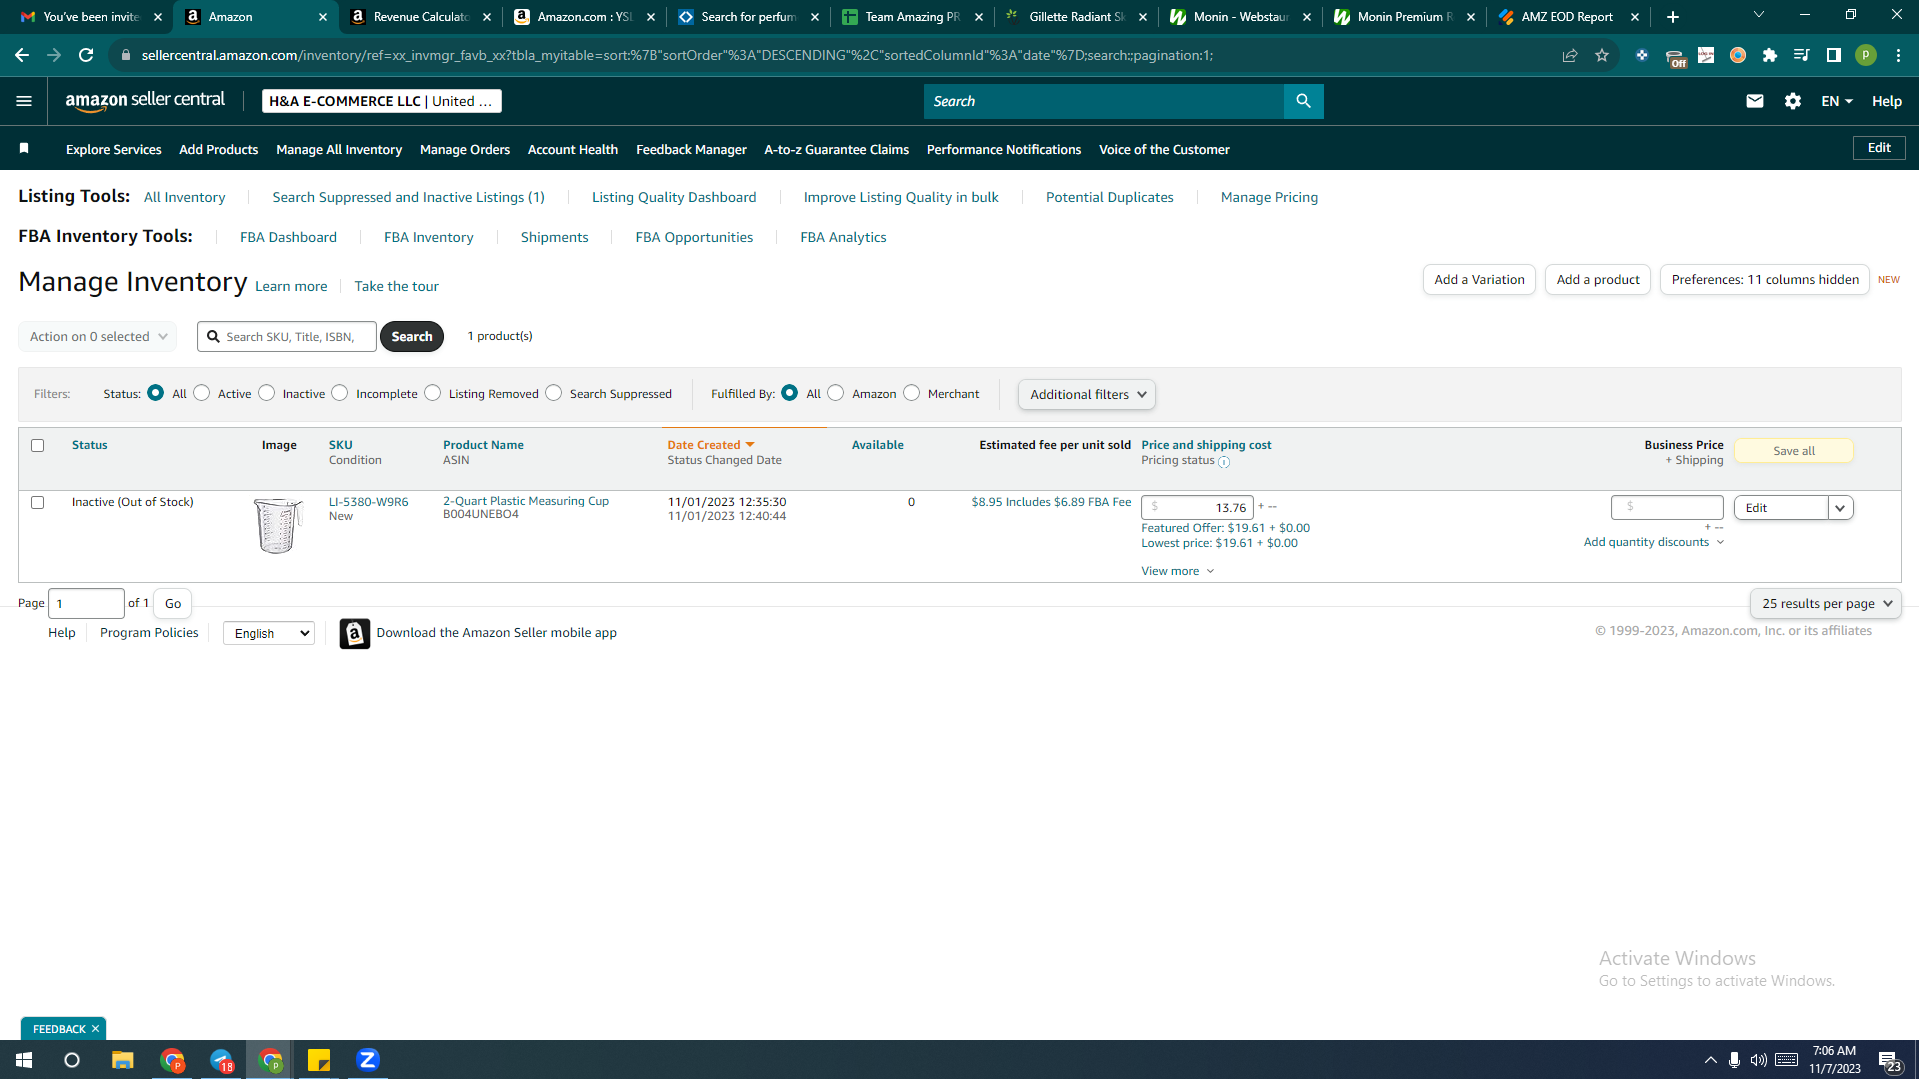Open File Explorer from the taskbar
The width and height of the screenshot is (1919, 1079).
(x=123, y=1060)
